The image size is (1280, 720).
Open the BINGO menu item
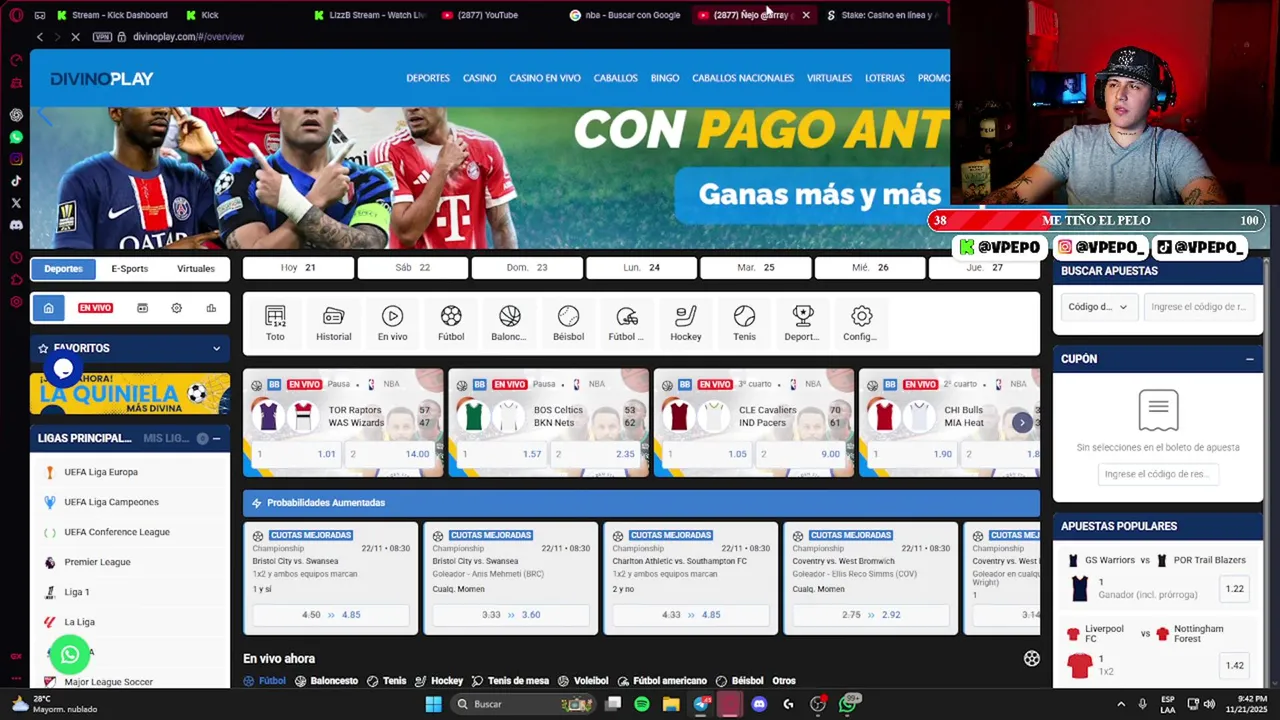[665, 78]
